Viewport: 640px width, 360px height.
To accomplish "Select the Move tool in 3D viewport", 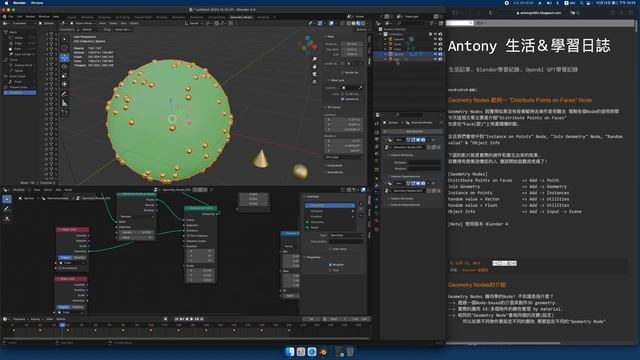I will 64,58.
